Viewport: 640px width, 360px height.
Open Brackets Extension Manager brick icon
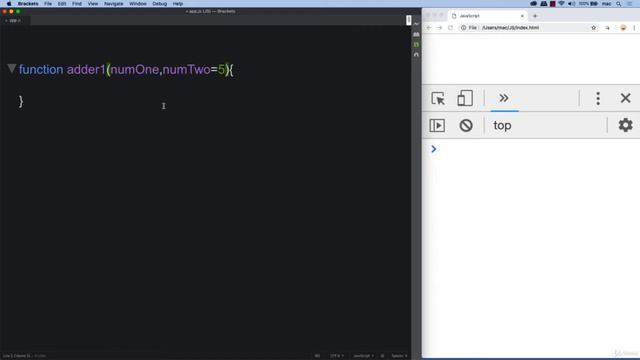click(x=416, y=34)
